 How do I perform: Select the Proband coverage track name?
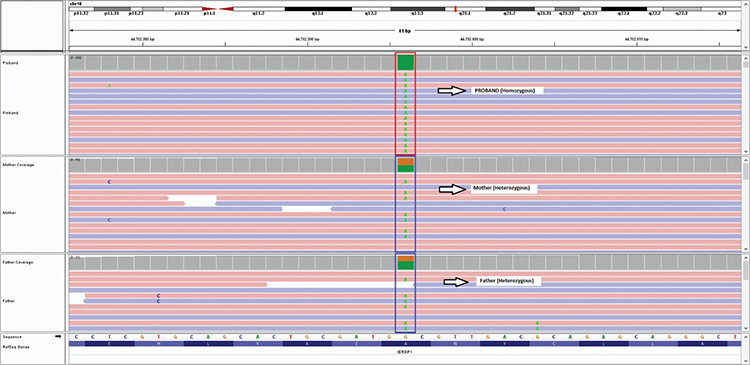tap(10, 63)
